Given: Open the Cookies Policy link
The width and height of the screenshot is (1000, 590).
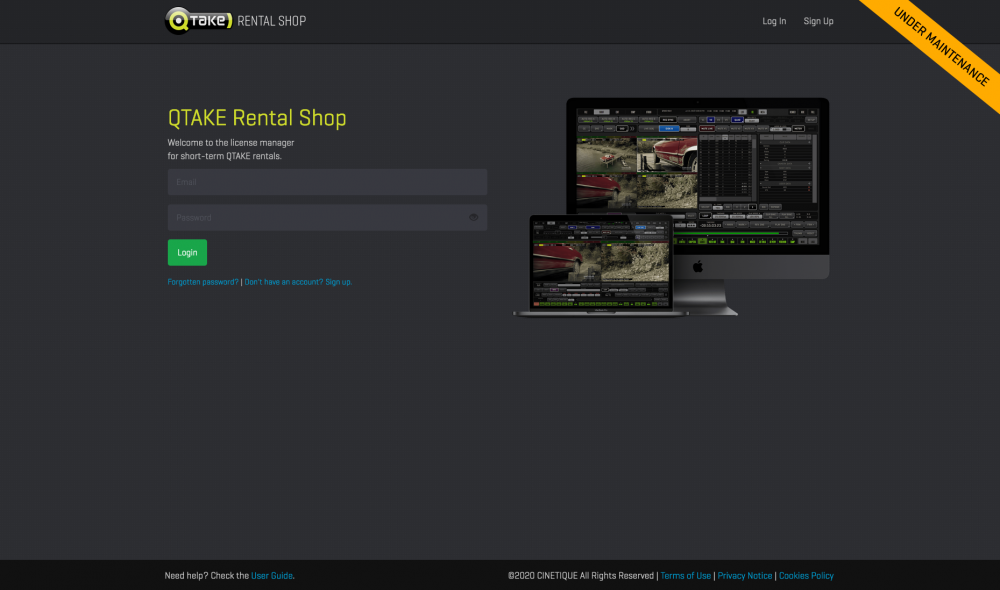Looking at the screenshot, I should 806,576.
